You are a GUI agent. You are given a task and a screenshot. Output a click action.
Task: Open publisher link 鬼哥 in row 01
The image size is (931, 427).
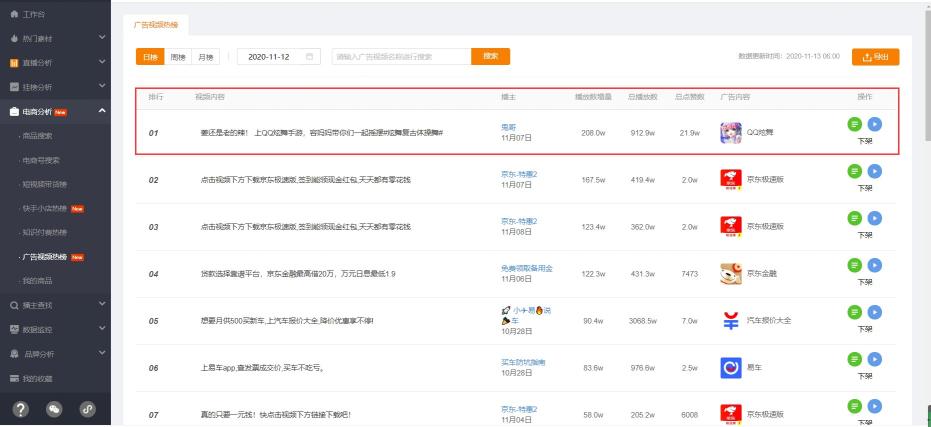pyautogui.click(x=509, y=126)
